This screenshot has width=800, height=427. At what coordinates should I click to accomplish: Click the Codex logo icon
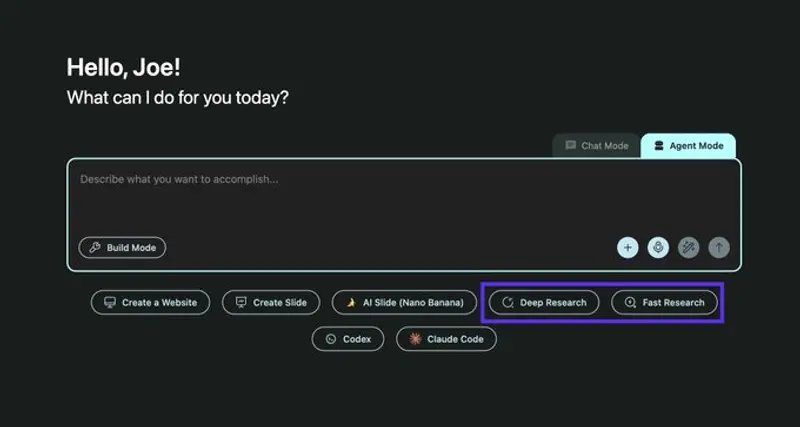point(330,339)
